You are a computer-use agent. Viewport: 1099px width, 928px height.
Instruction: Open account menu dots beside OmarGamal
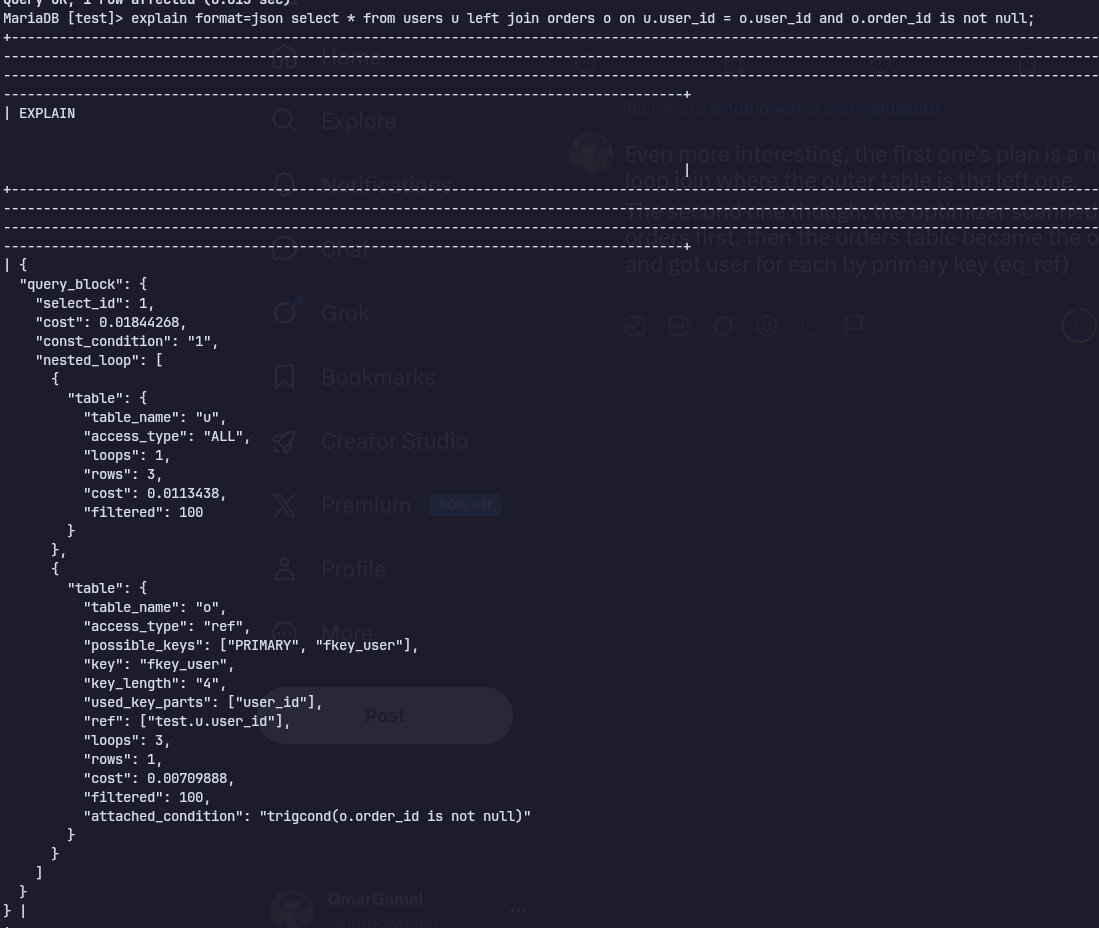click(x=518, y=910)
